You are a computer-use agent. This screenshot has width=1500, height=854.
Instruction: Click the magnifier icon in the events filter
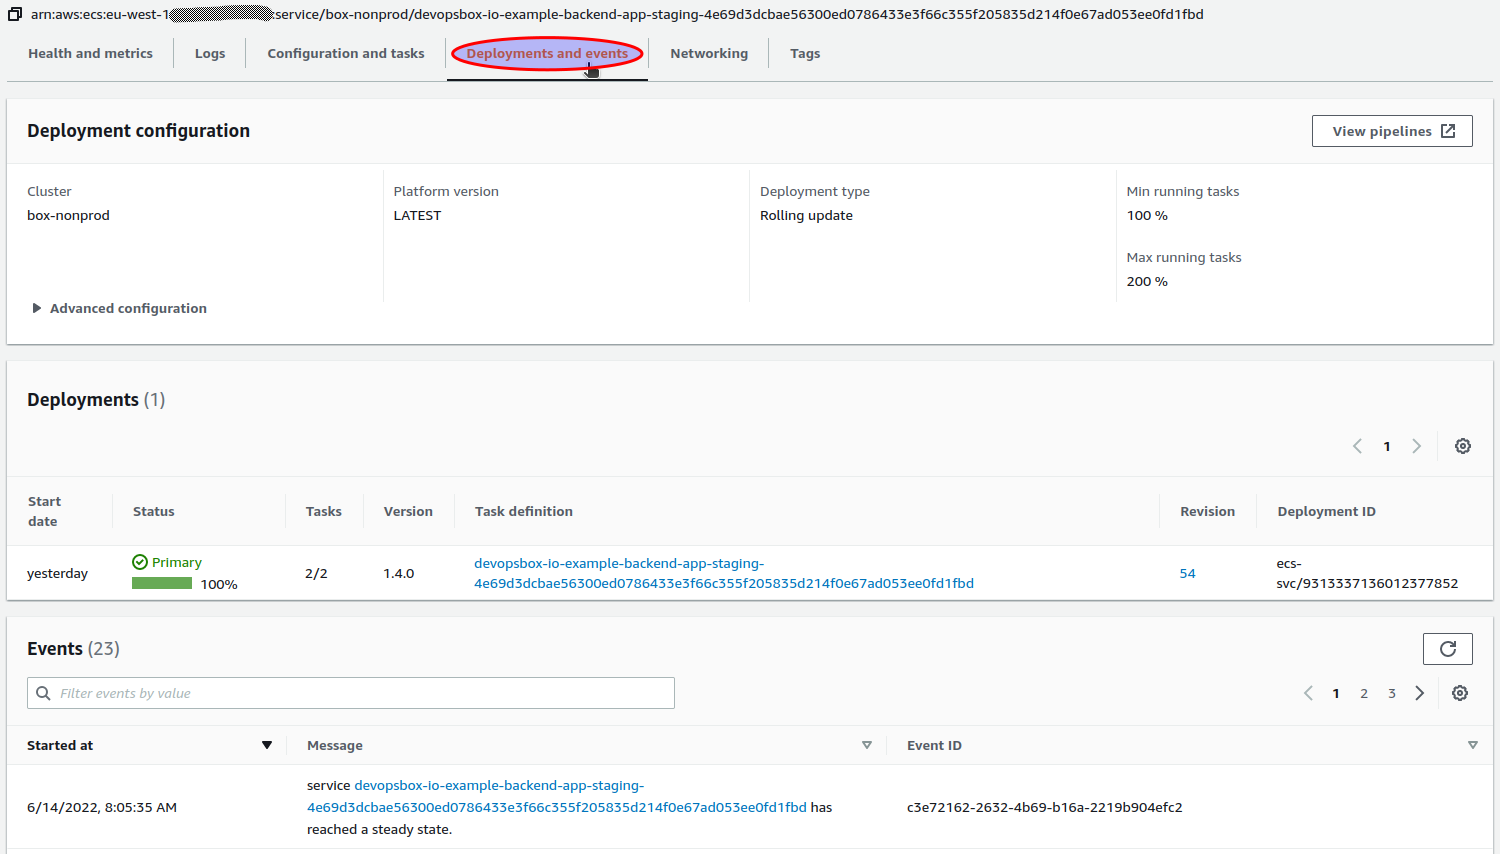43,692
